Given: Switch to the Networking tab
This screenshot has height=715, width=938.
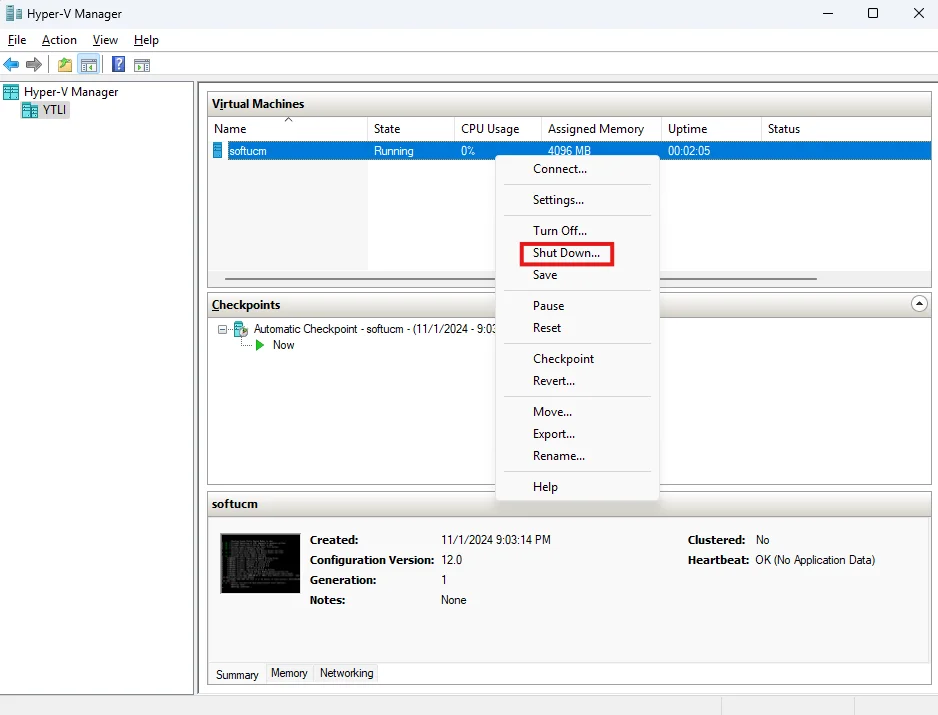Looking at the screenshot, I should [346, 673].
